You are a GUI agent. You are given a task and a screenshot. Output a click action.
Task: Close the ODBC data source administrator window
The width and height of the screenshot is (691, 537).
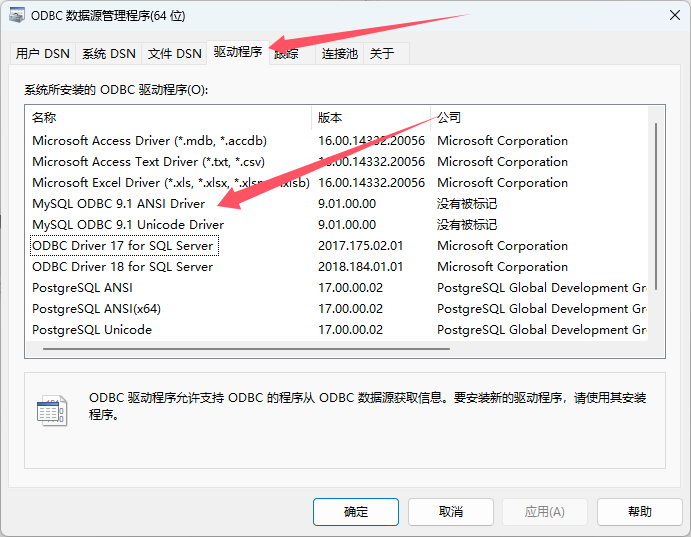[x=674, y=15]
